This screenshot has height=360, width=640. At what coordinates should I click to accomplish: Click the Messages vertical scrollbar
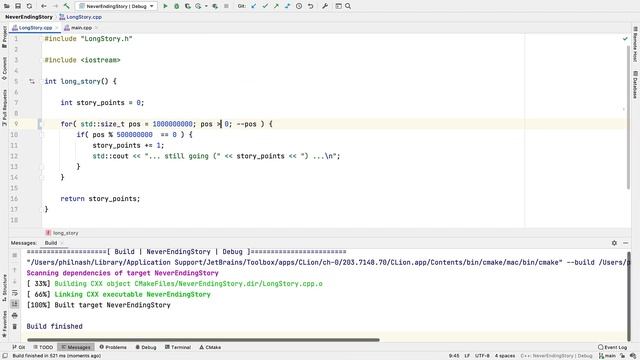[x=629, y=296]
